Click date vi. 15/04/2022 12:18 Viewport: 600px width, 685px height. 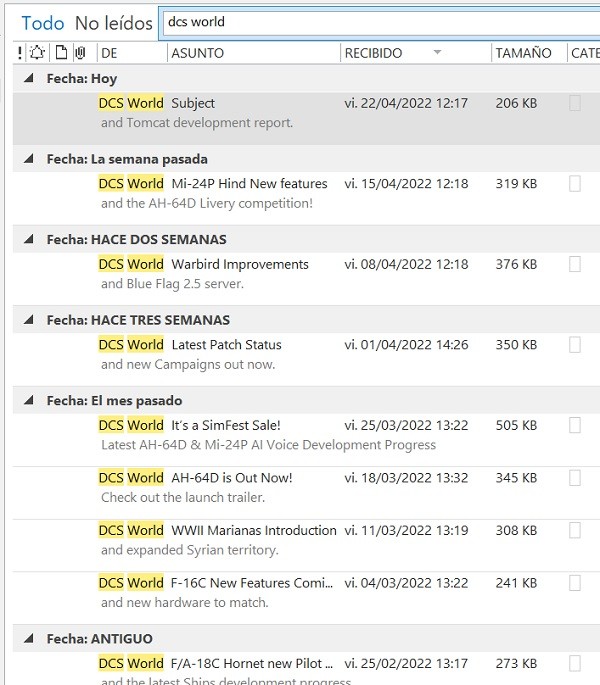coord(406,184)
